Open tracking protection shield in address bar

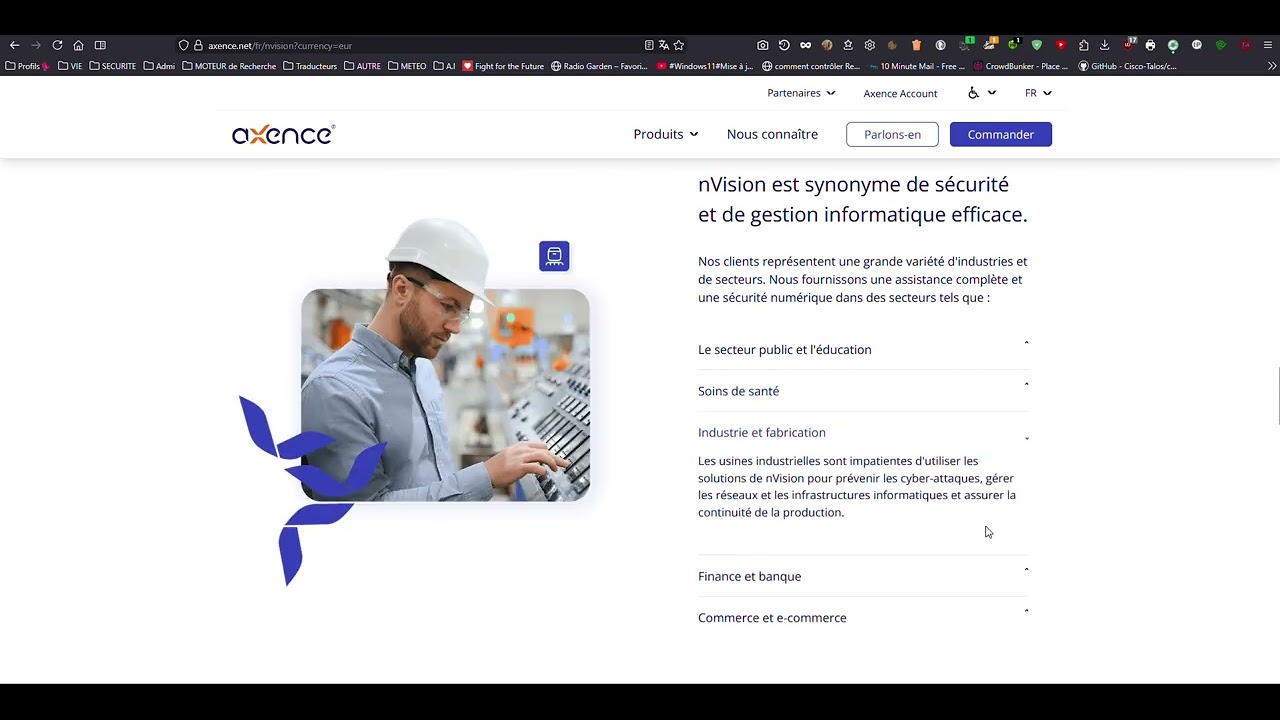[x=183, y=45]
